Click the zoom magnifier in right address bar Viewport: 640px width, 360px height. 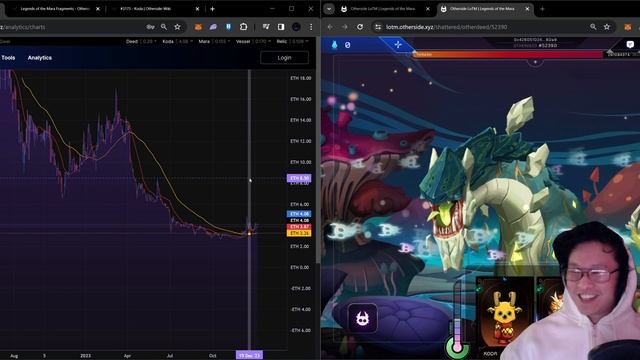pyautogui.click(x=593, y=27)
